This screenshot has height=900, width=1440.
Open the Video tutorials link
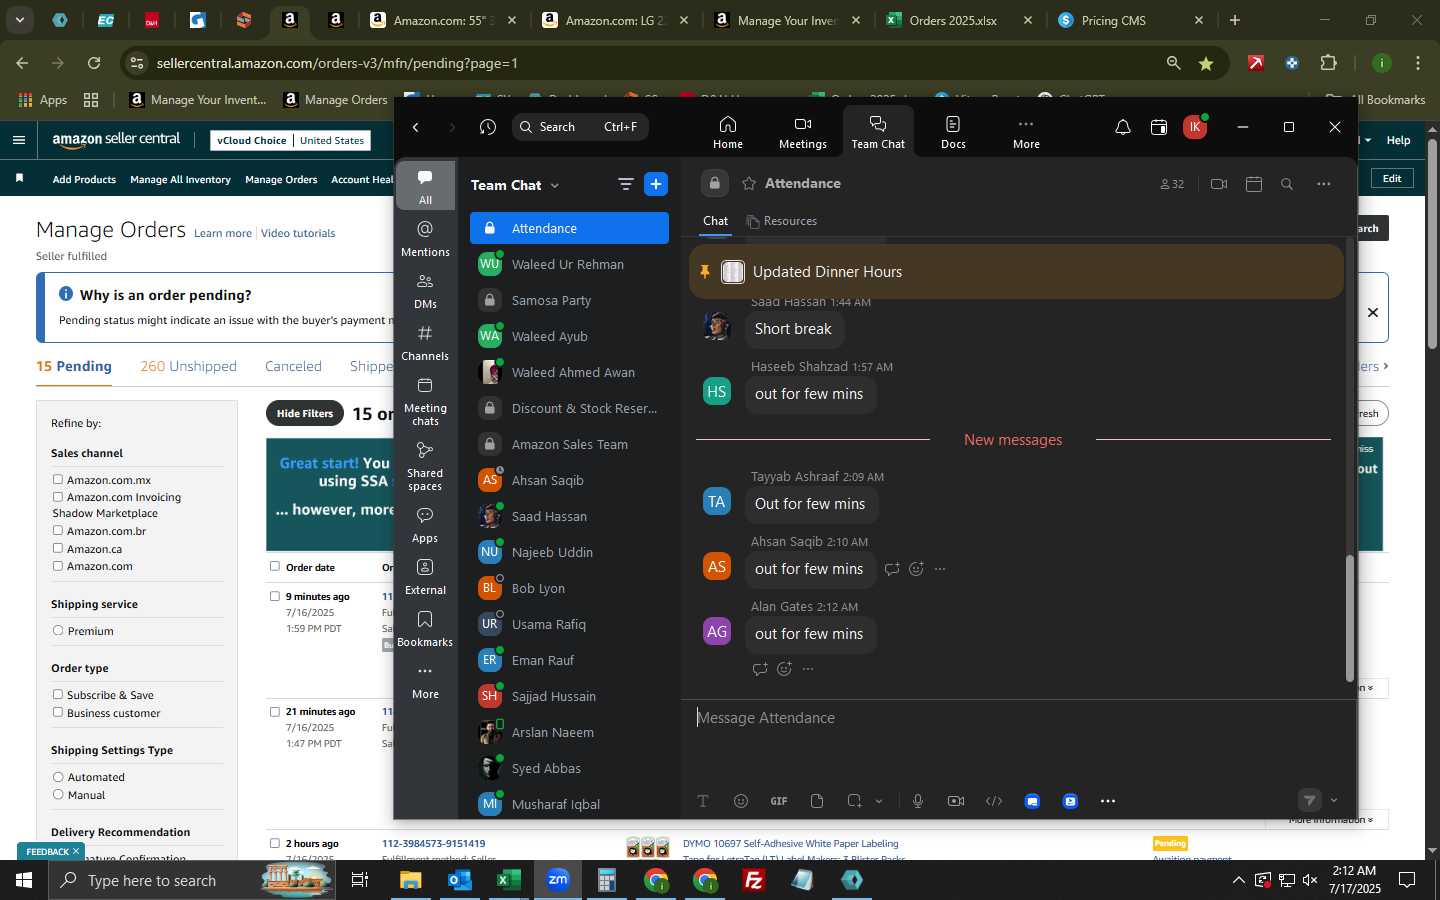pyautogui.click(x=298, y=233)
